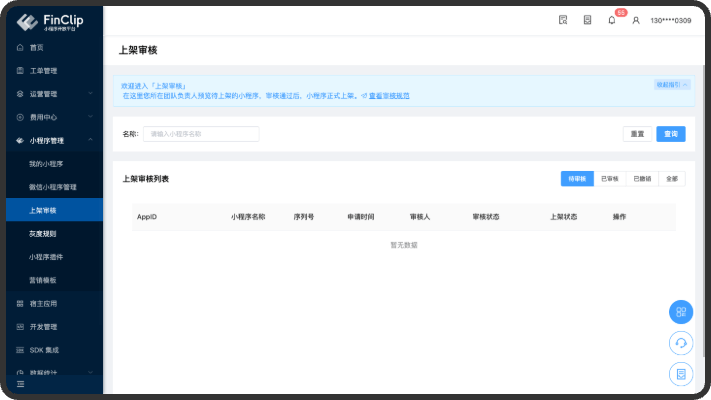Click the header document icon beside the bell
The image size is (711, 400).
click(587, 20)
